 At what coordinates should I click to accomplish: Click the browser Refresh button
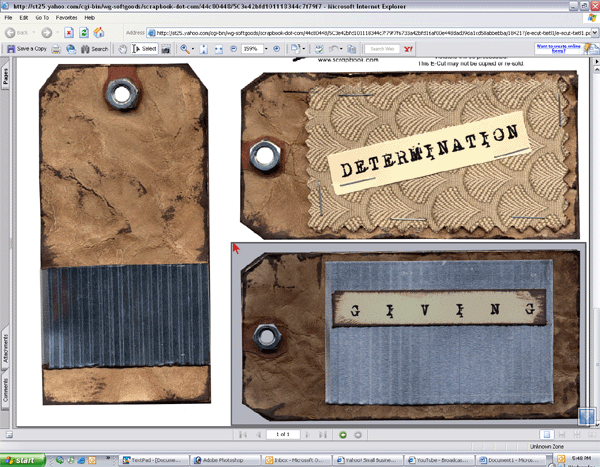pyautogui.click(x=84, y=32)
